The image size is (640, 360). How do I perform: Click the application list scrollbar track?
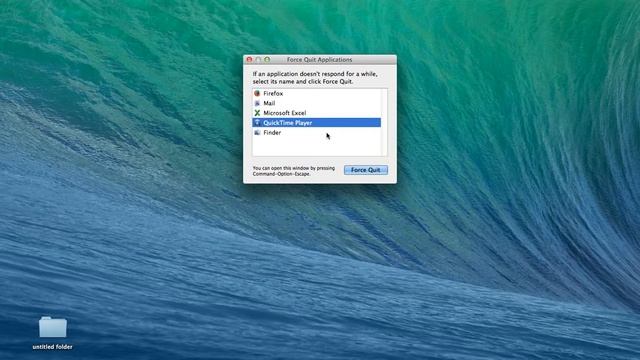pos(384,122)
